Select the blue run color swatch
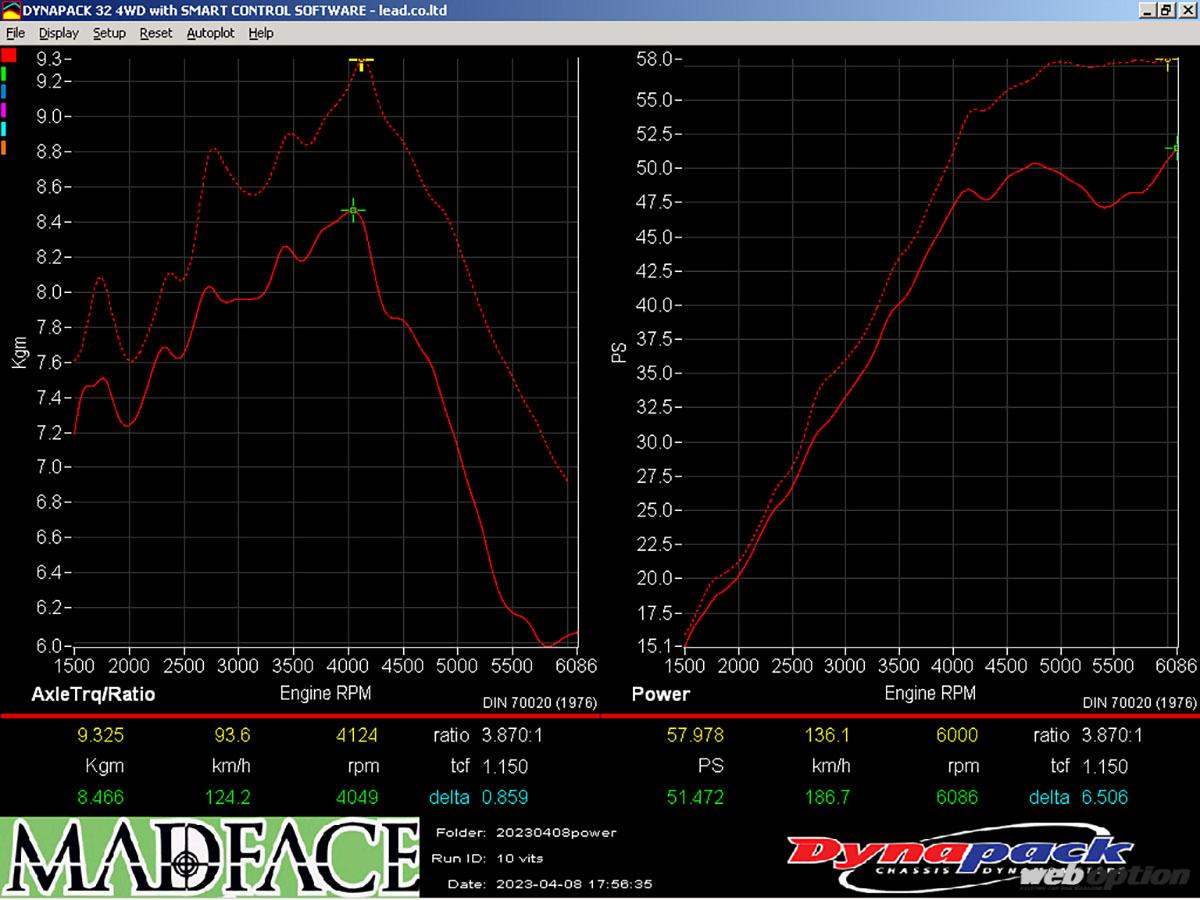The image size is (1200, 900). point(5,91)
